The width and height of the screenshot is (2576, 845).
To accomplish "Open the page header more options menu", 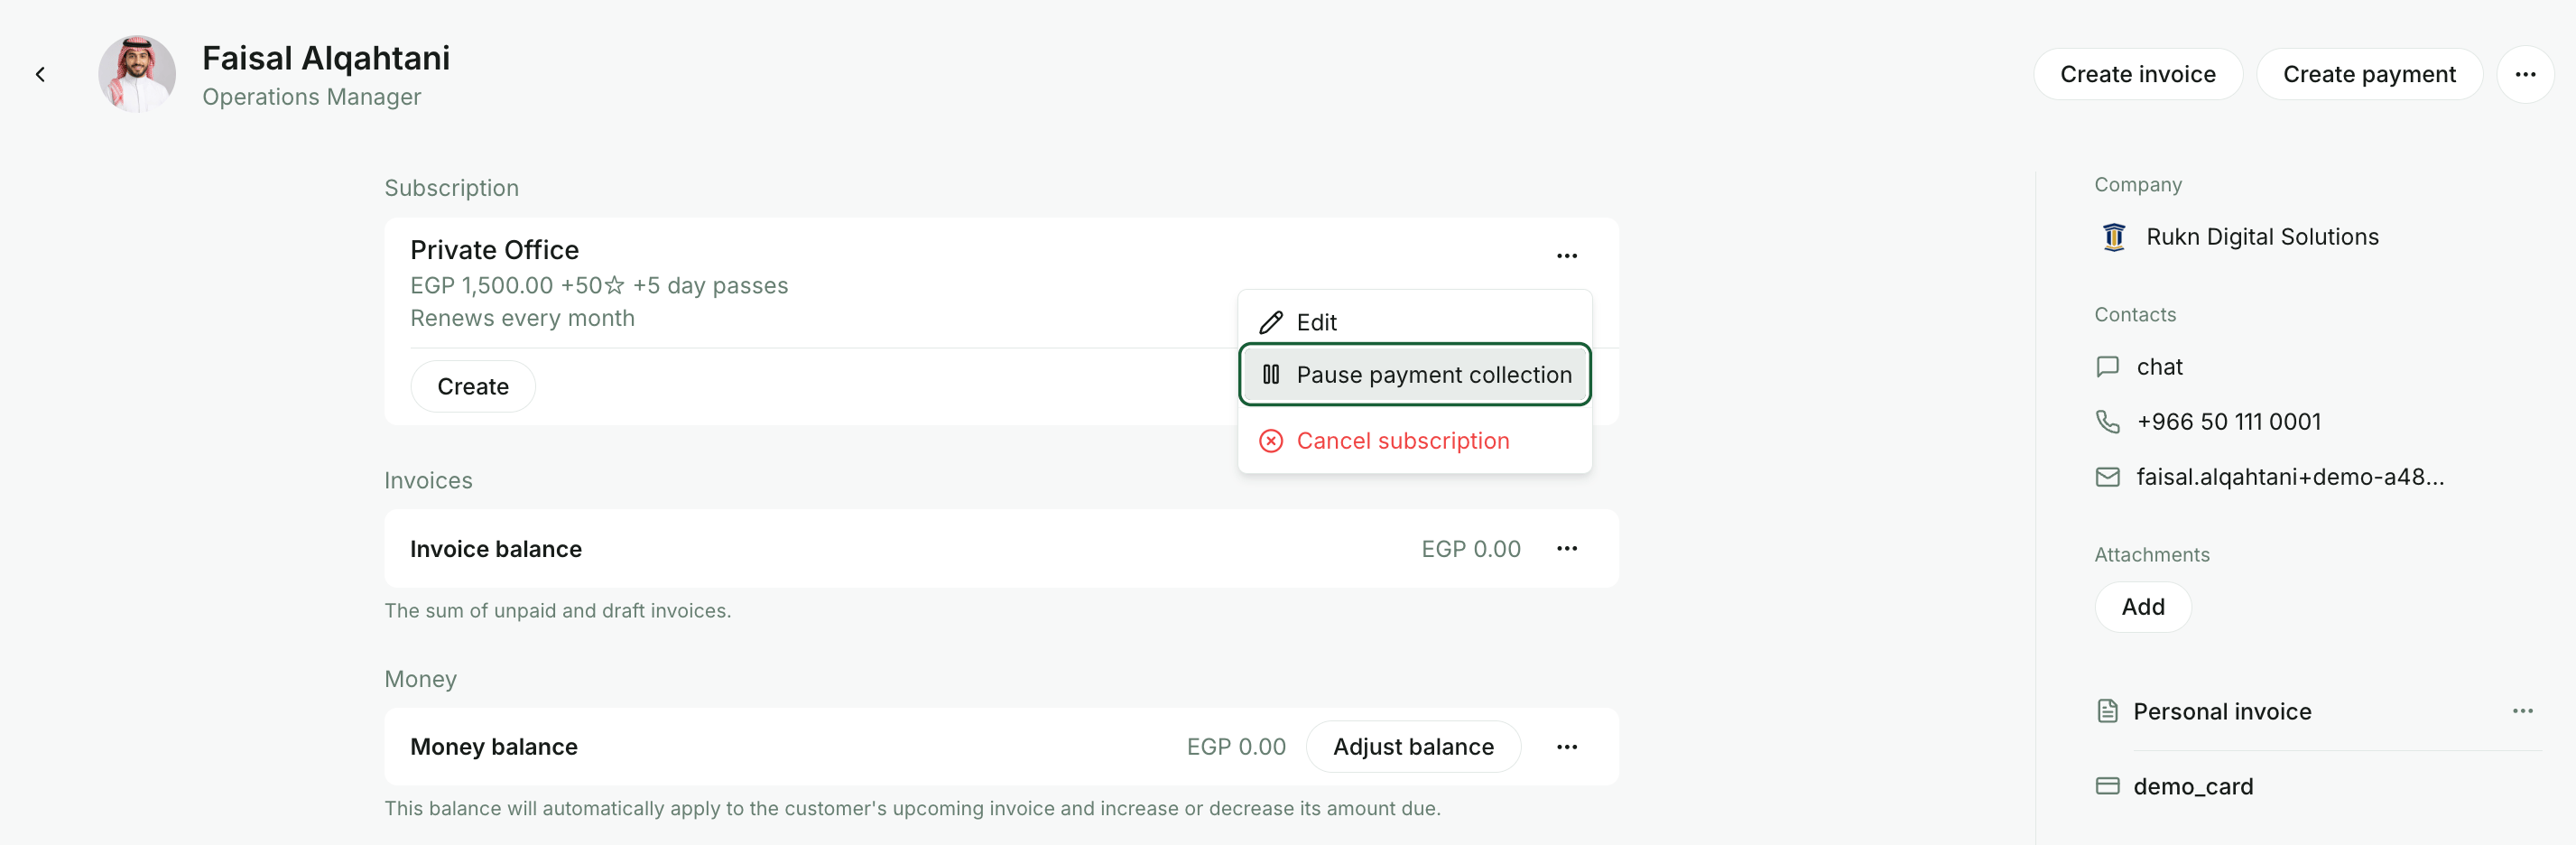I will pos(2525,74).
